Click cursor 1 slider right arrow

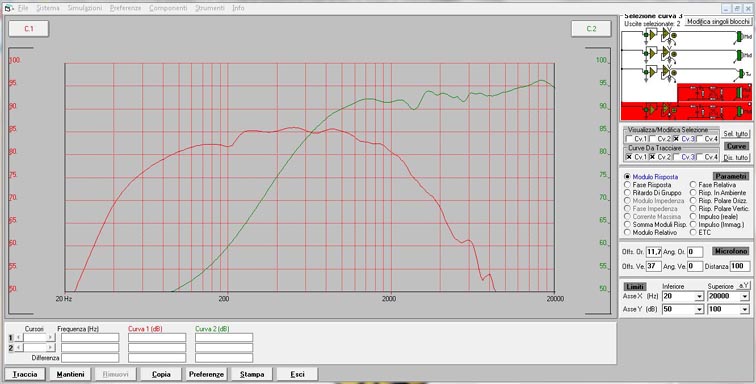point(51,338)
